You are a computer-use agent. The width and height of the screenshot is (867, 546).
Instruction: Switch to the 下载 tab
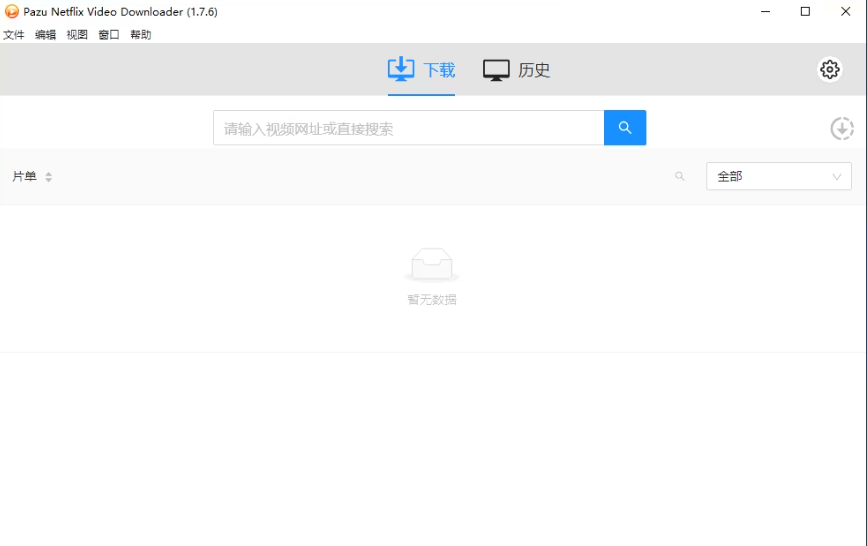[421, 70]
